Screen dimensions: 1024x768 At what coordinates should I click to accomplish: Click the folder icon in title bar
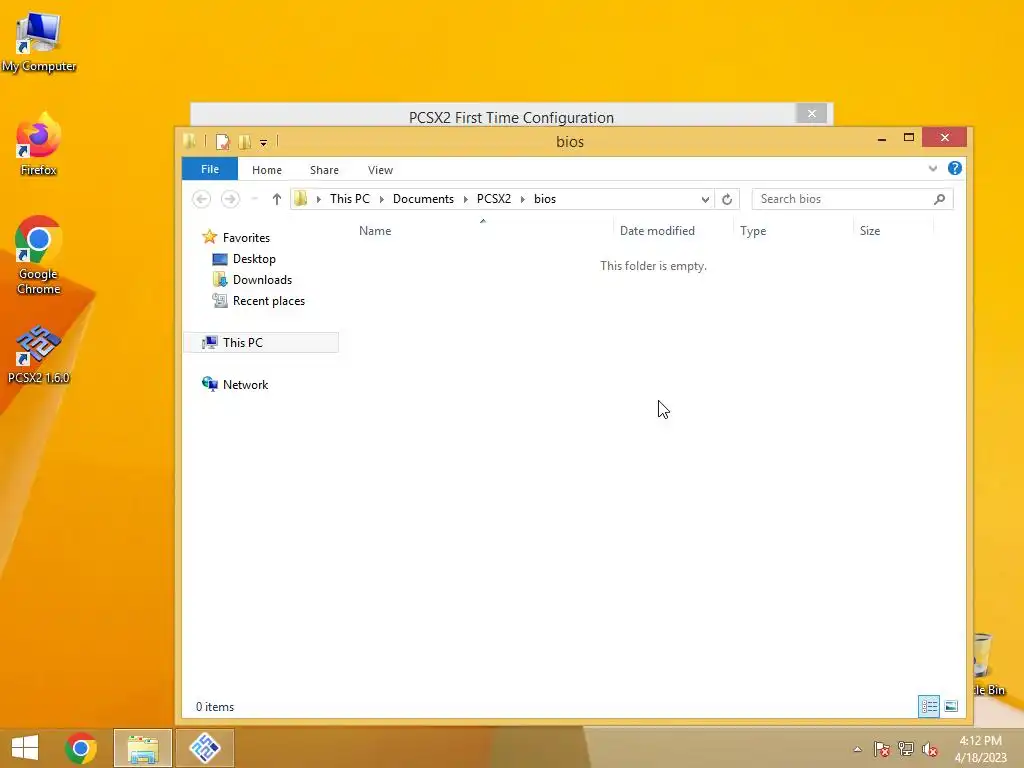pos(189,141)
